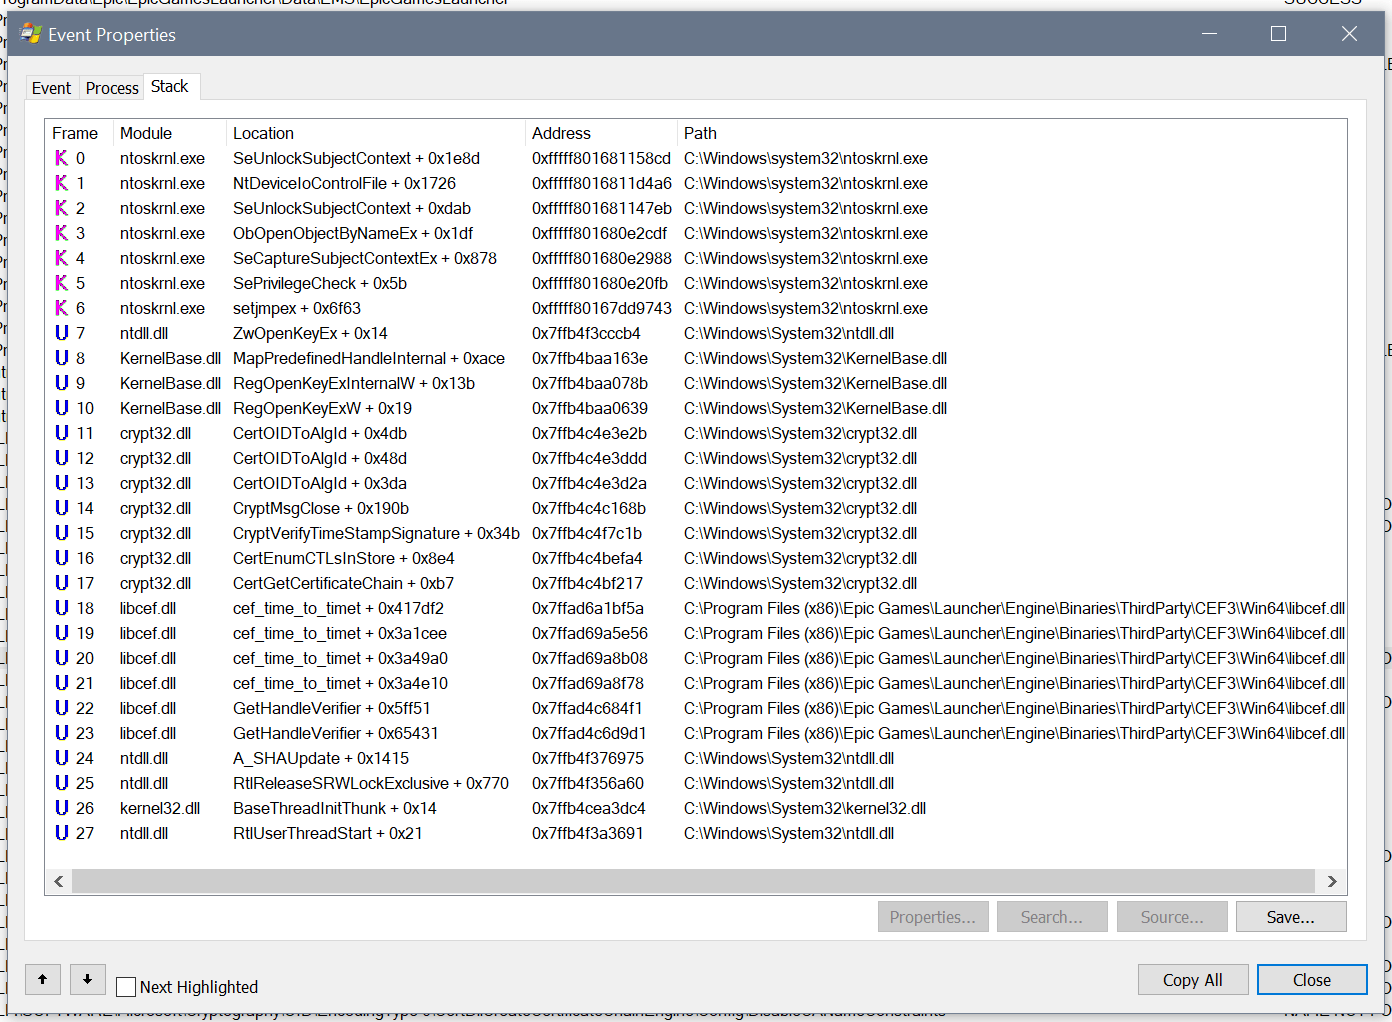Select the RegOpenKeyExW + 0x19 row

tap(696, 408)
